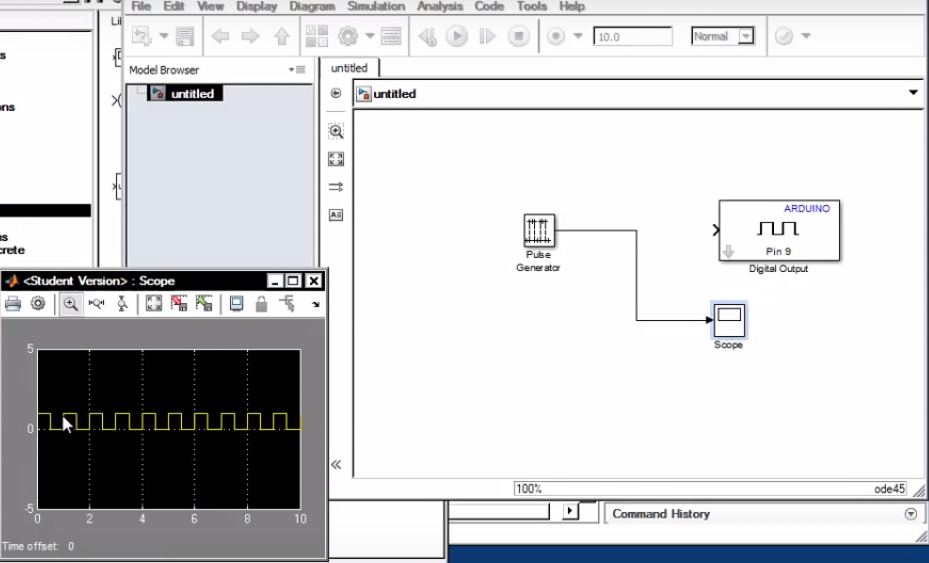The height and width of the screenshot is (563, 929).
Task: Click the simulation stop time field
Action: pyautogui.click(x=632, y=37)
